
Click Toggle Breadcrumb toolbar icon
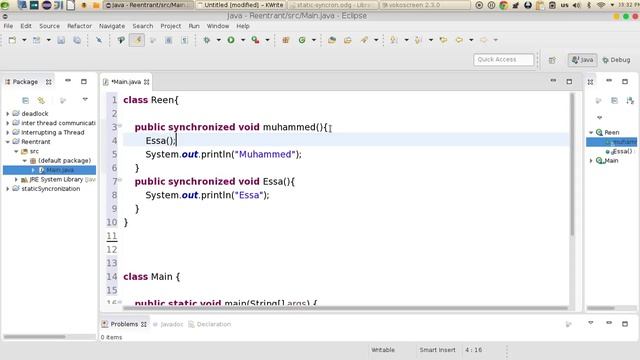tap(121, 40)
